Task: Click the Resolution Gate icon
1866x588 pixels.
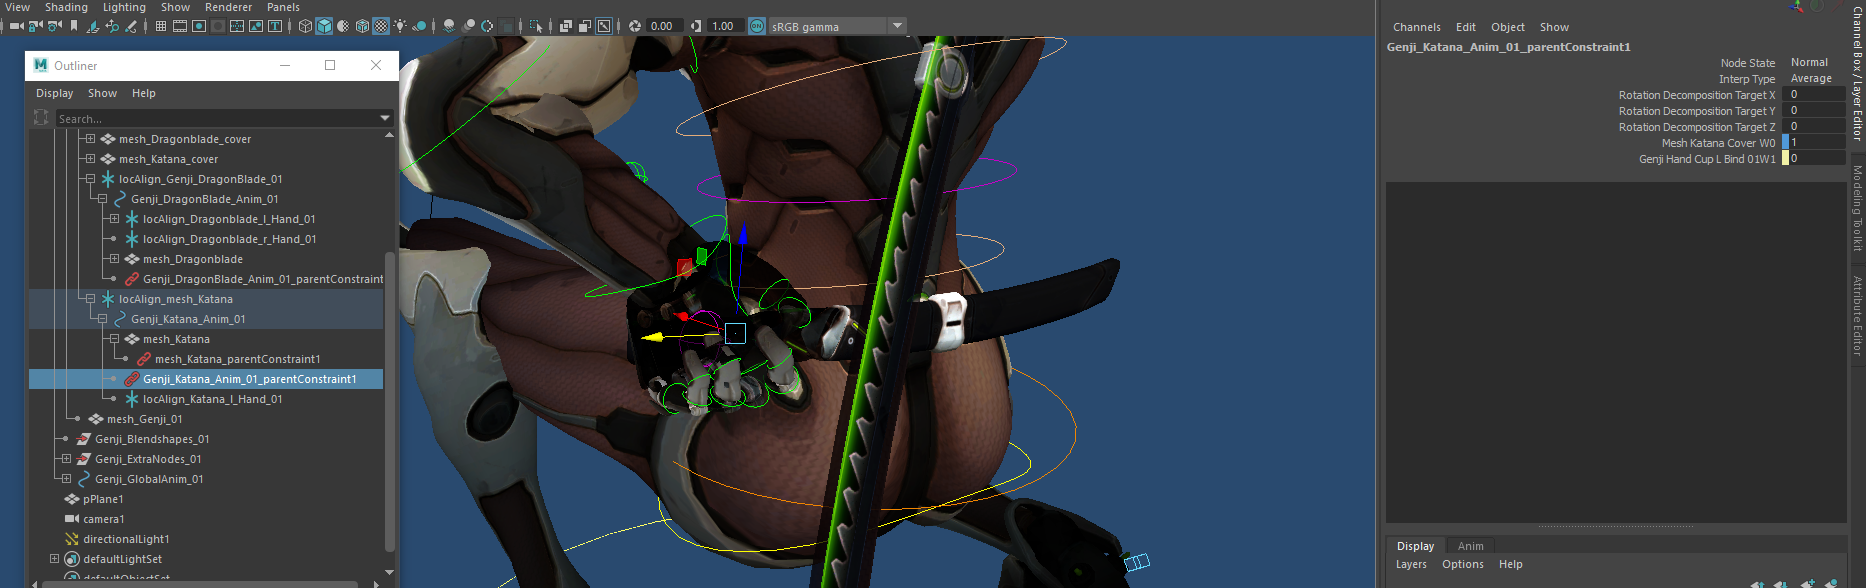Action: point(199,26)
